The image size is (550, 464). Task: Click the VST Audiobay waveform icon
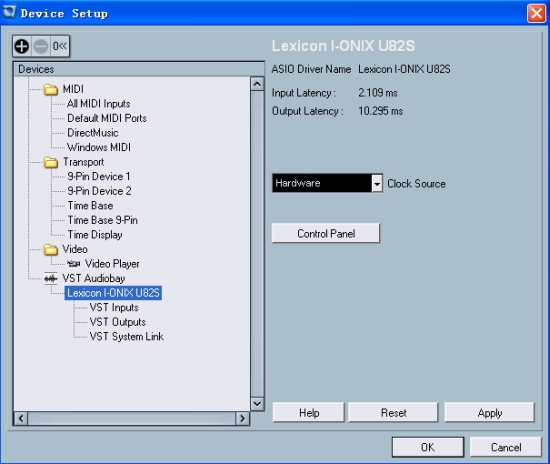pyautogui.click(x=51, y=279)
